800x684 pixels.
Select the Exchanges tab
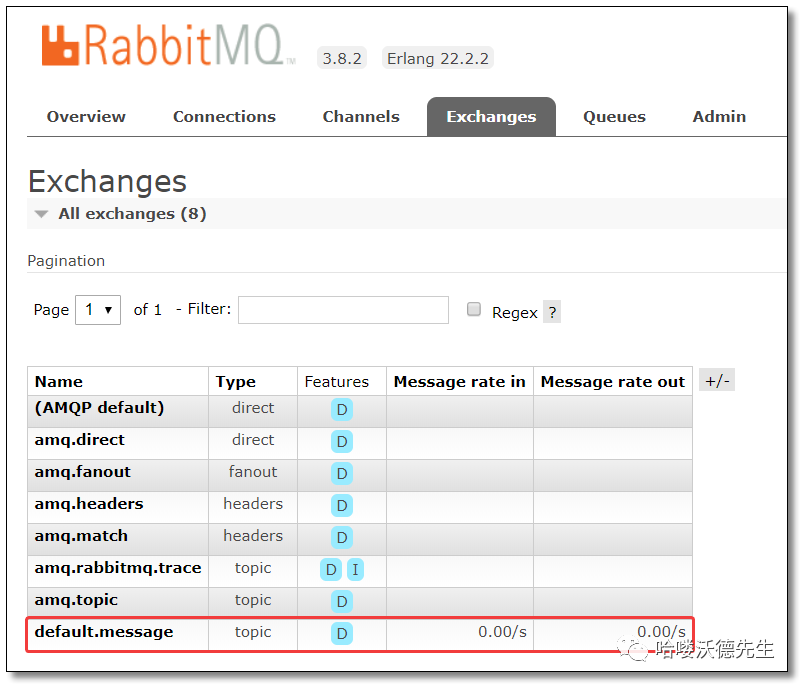[491, 117]
